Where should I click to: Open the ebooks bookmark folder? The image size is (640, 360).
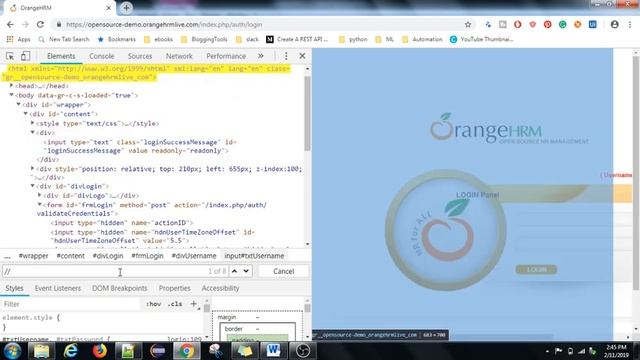158,39
